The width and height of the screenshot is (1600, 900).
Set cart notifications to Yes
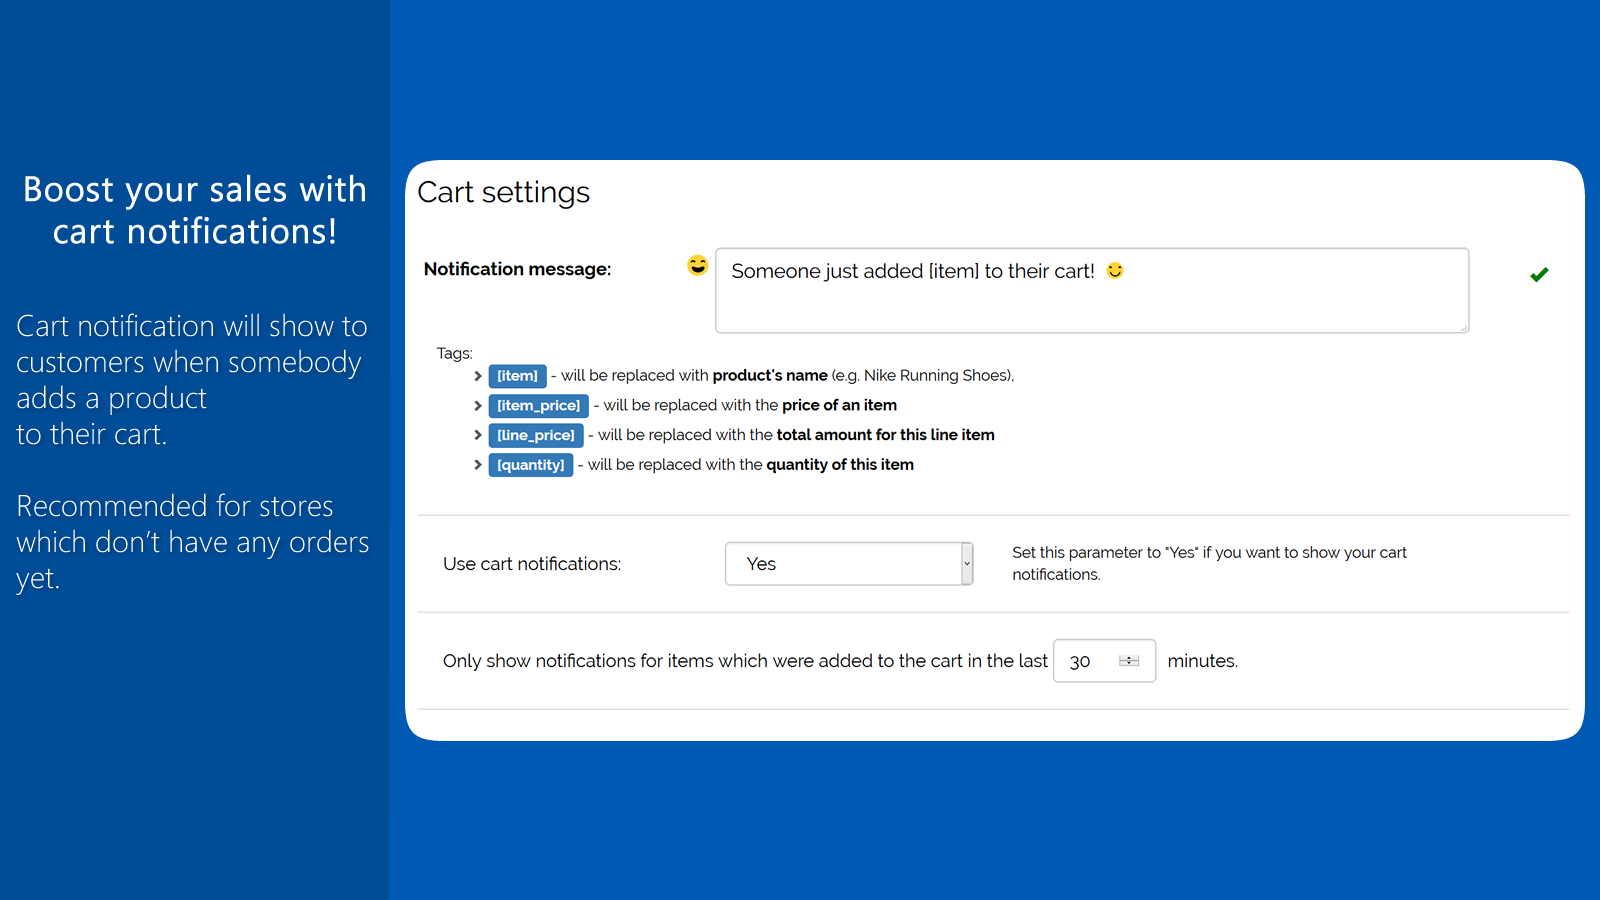(x=848, y=563)
